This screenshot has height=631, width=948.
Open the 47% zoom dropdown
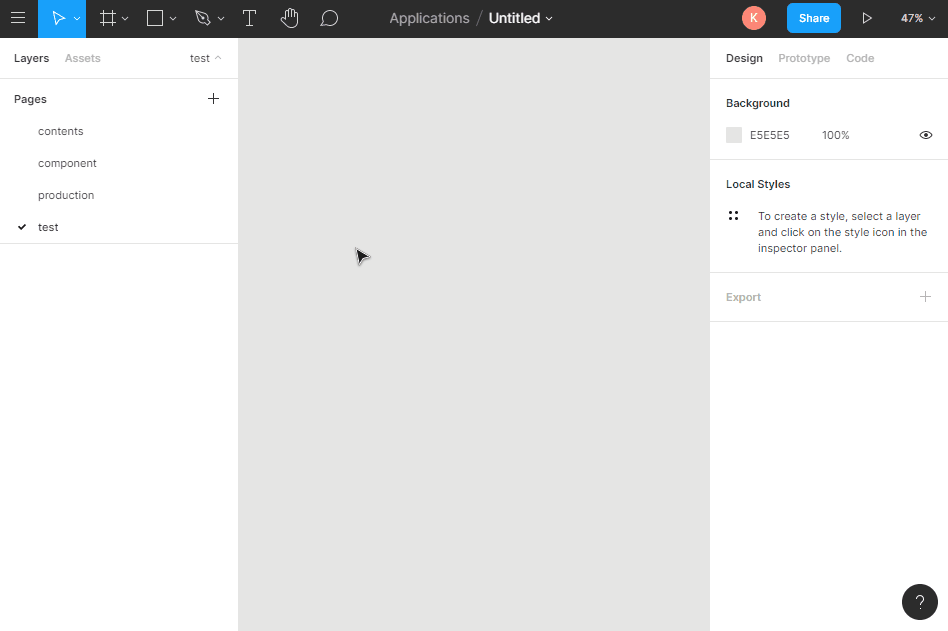tap(918, 18)
